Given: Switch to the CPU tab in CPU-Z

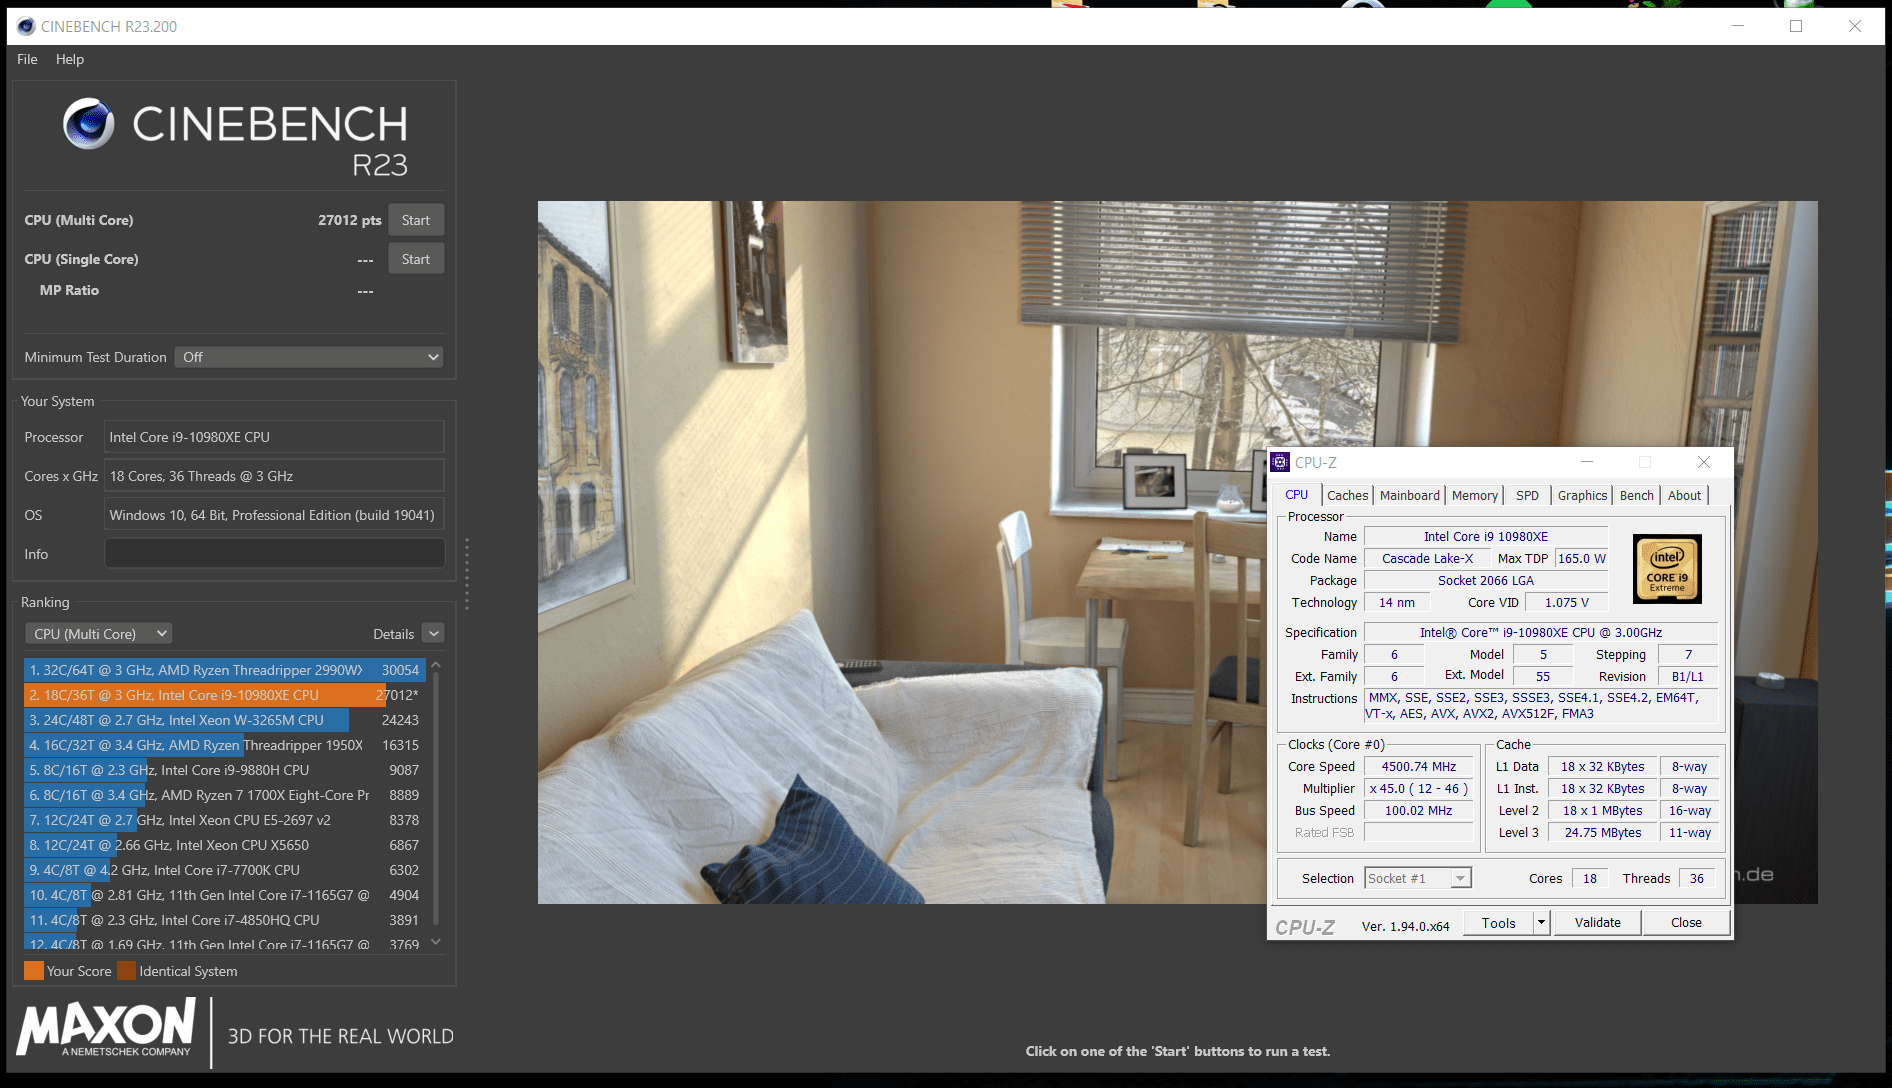Looking at the screenshot, I should 1296,495.
